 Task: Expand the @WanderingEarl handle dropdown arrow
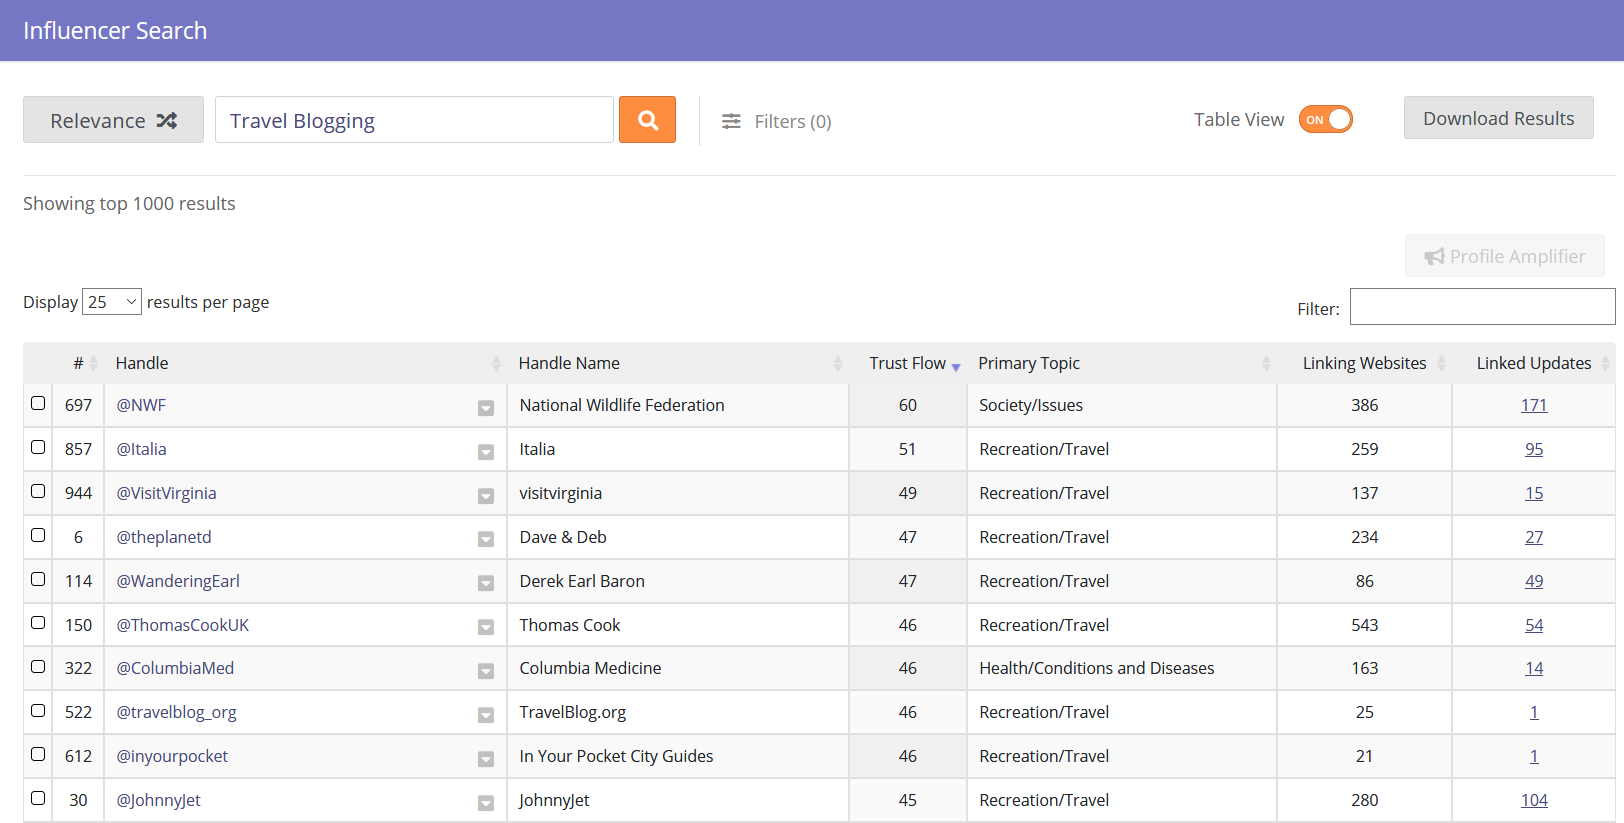[486, 583]
